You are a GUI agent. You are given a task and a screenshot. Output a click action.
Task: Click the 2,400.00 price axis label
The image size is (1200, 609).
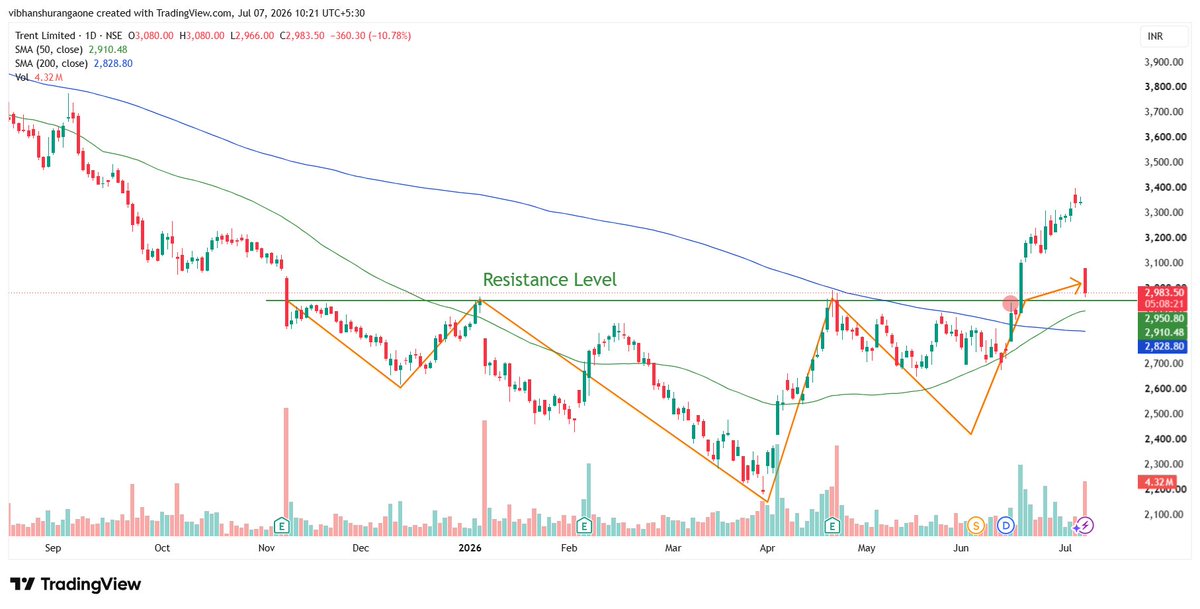pos(1166,439)
